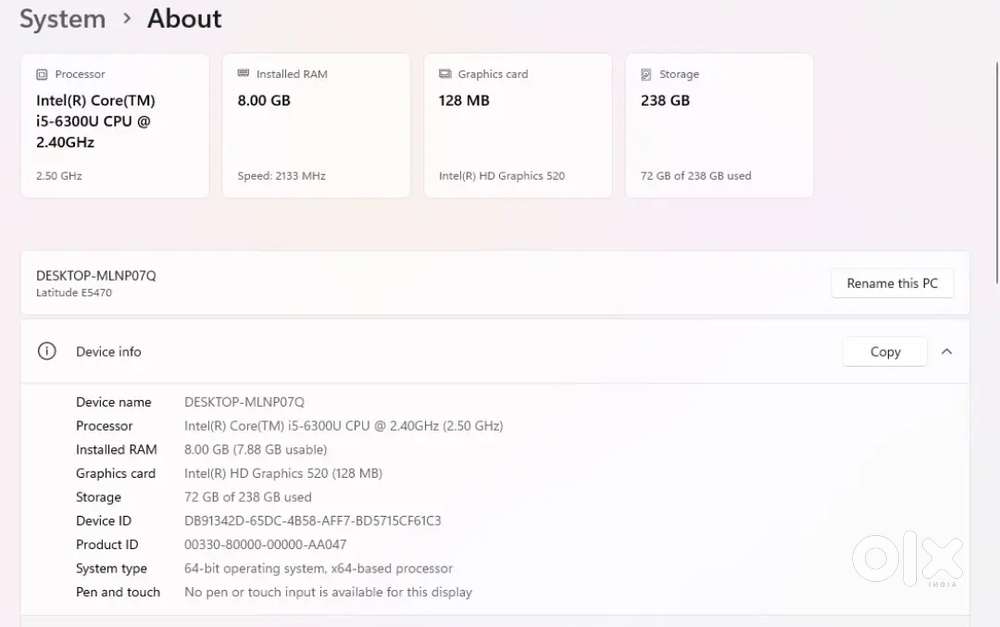Click the Storage drive icon

pos(646,75)
